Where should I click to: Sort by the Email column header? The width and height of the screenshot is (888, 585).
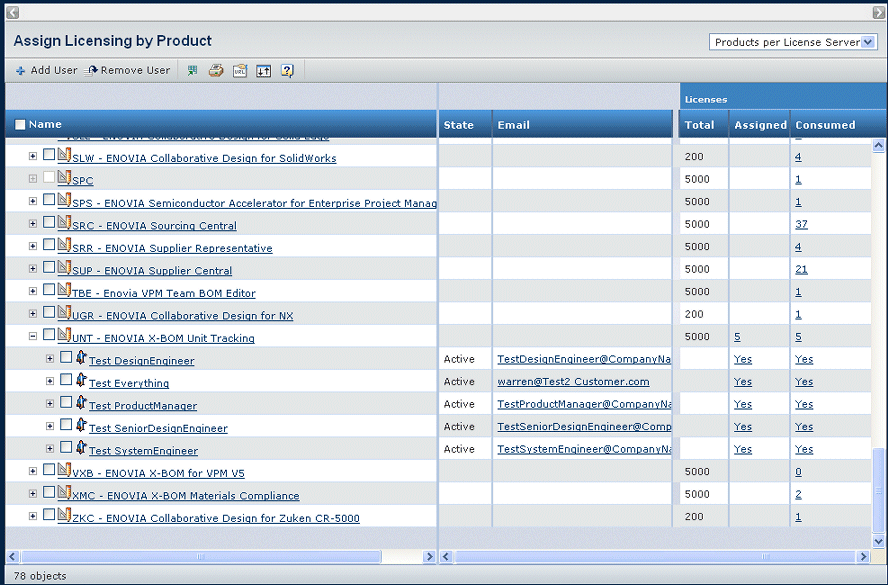coord(513,125)
